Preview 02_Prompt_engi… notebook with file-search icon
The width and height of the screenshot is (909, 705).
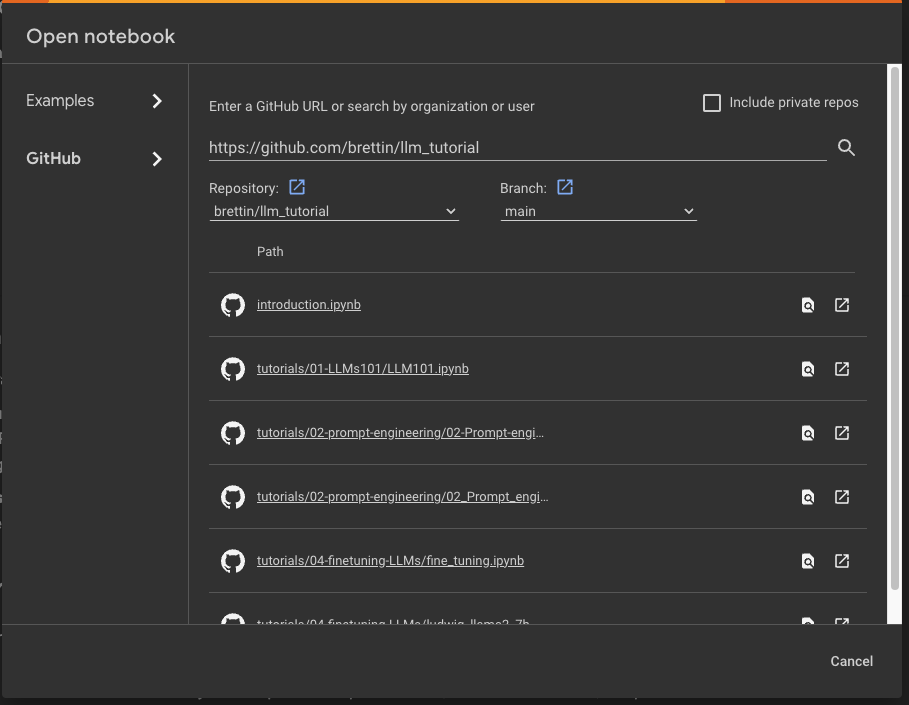[x=808, y=497]
